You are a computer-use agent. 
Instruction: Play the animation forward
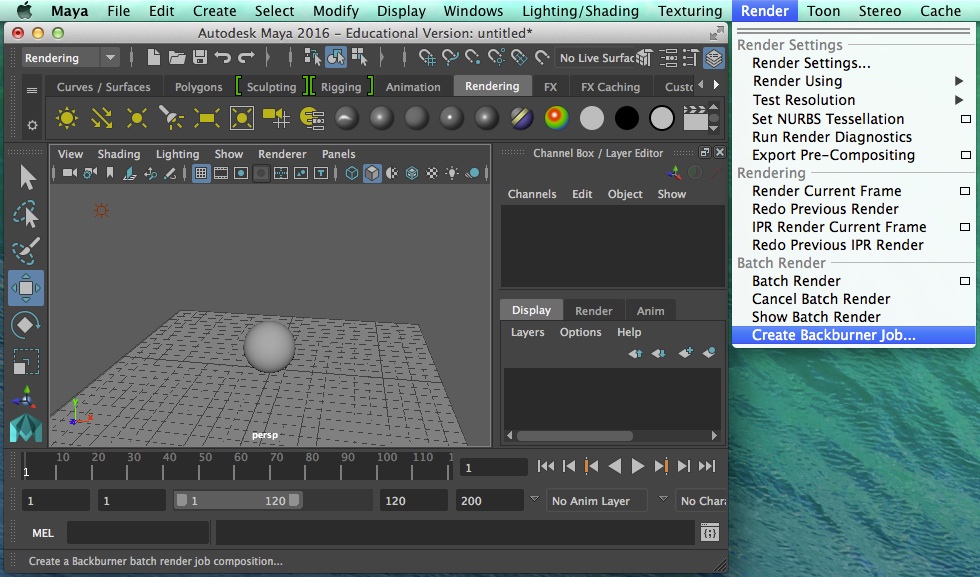point(638,466)
